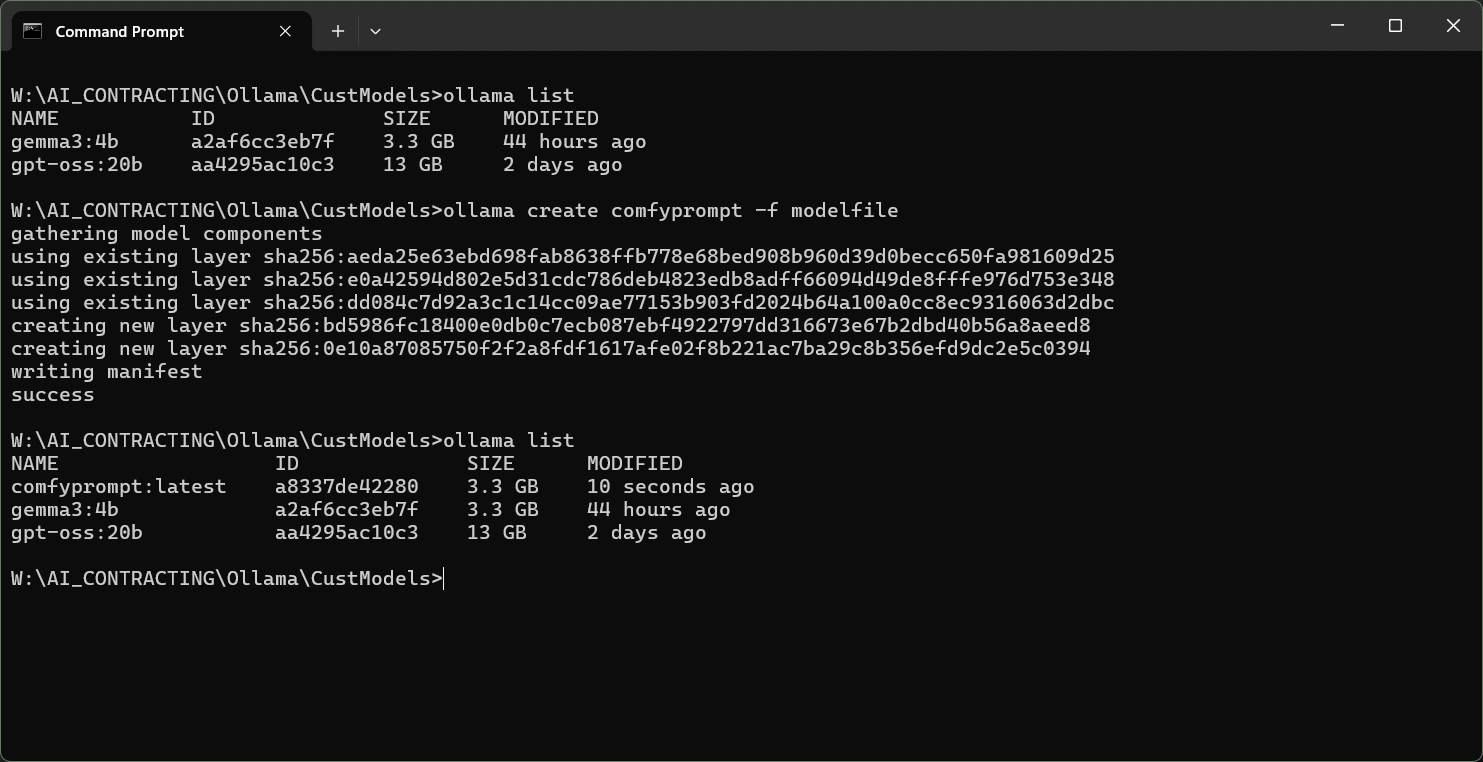
Task: Click the Command Prompt tab icon
Action: pyautogui.click(x=32, y=31)
